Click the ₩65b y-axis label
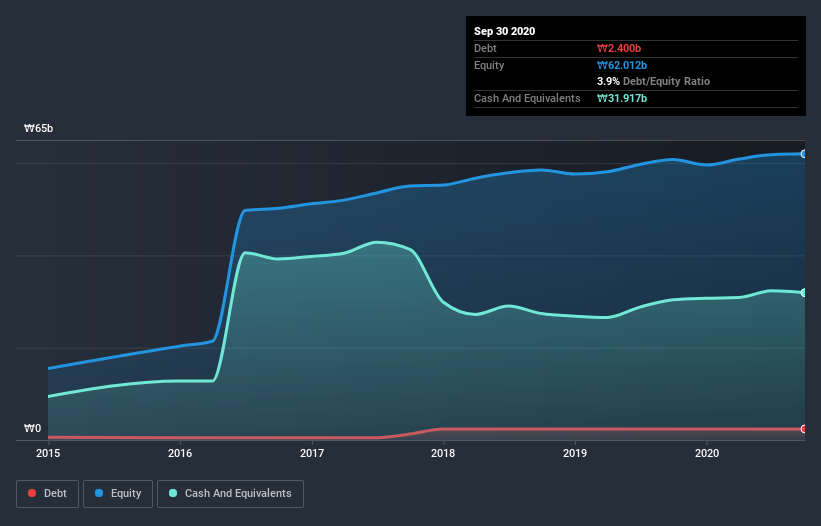Screen dimensions: 821x526 tap(38, 129)
